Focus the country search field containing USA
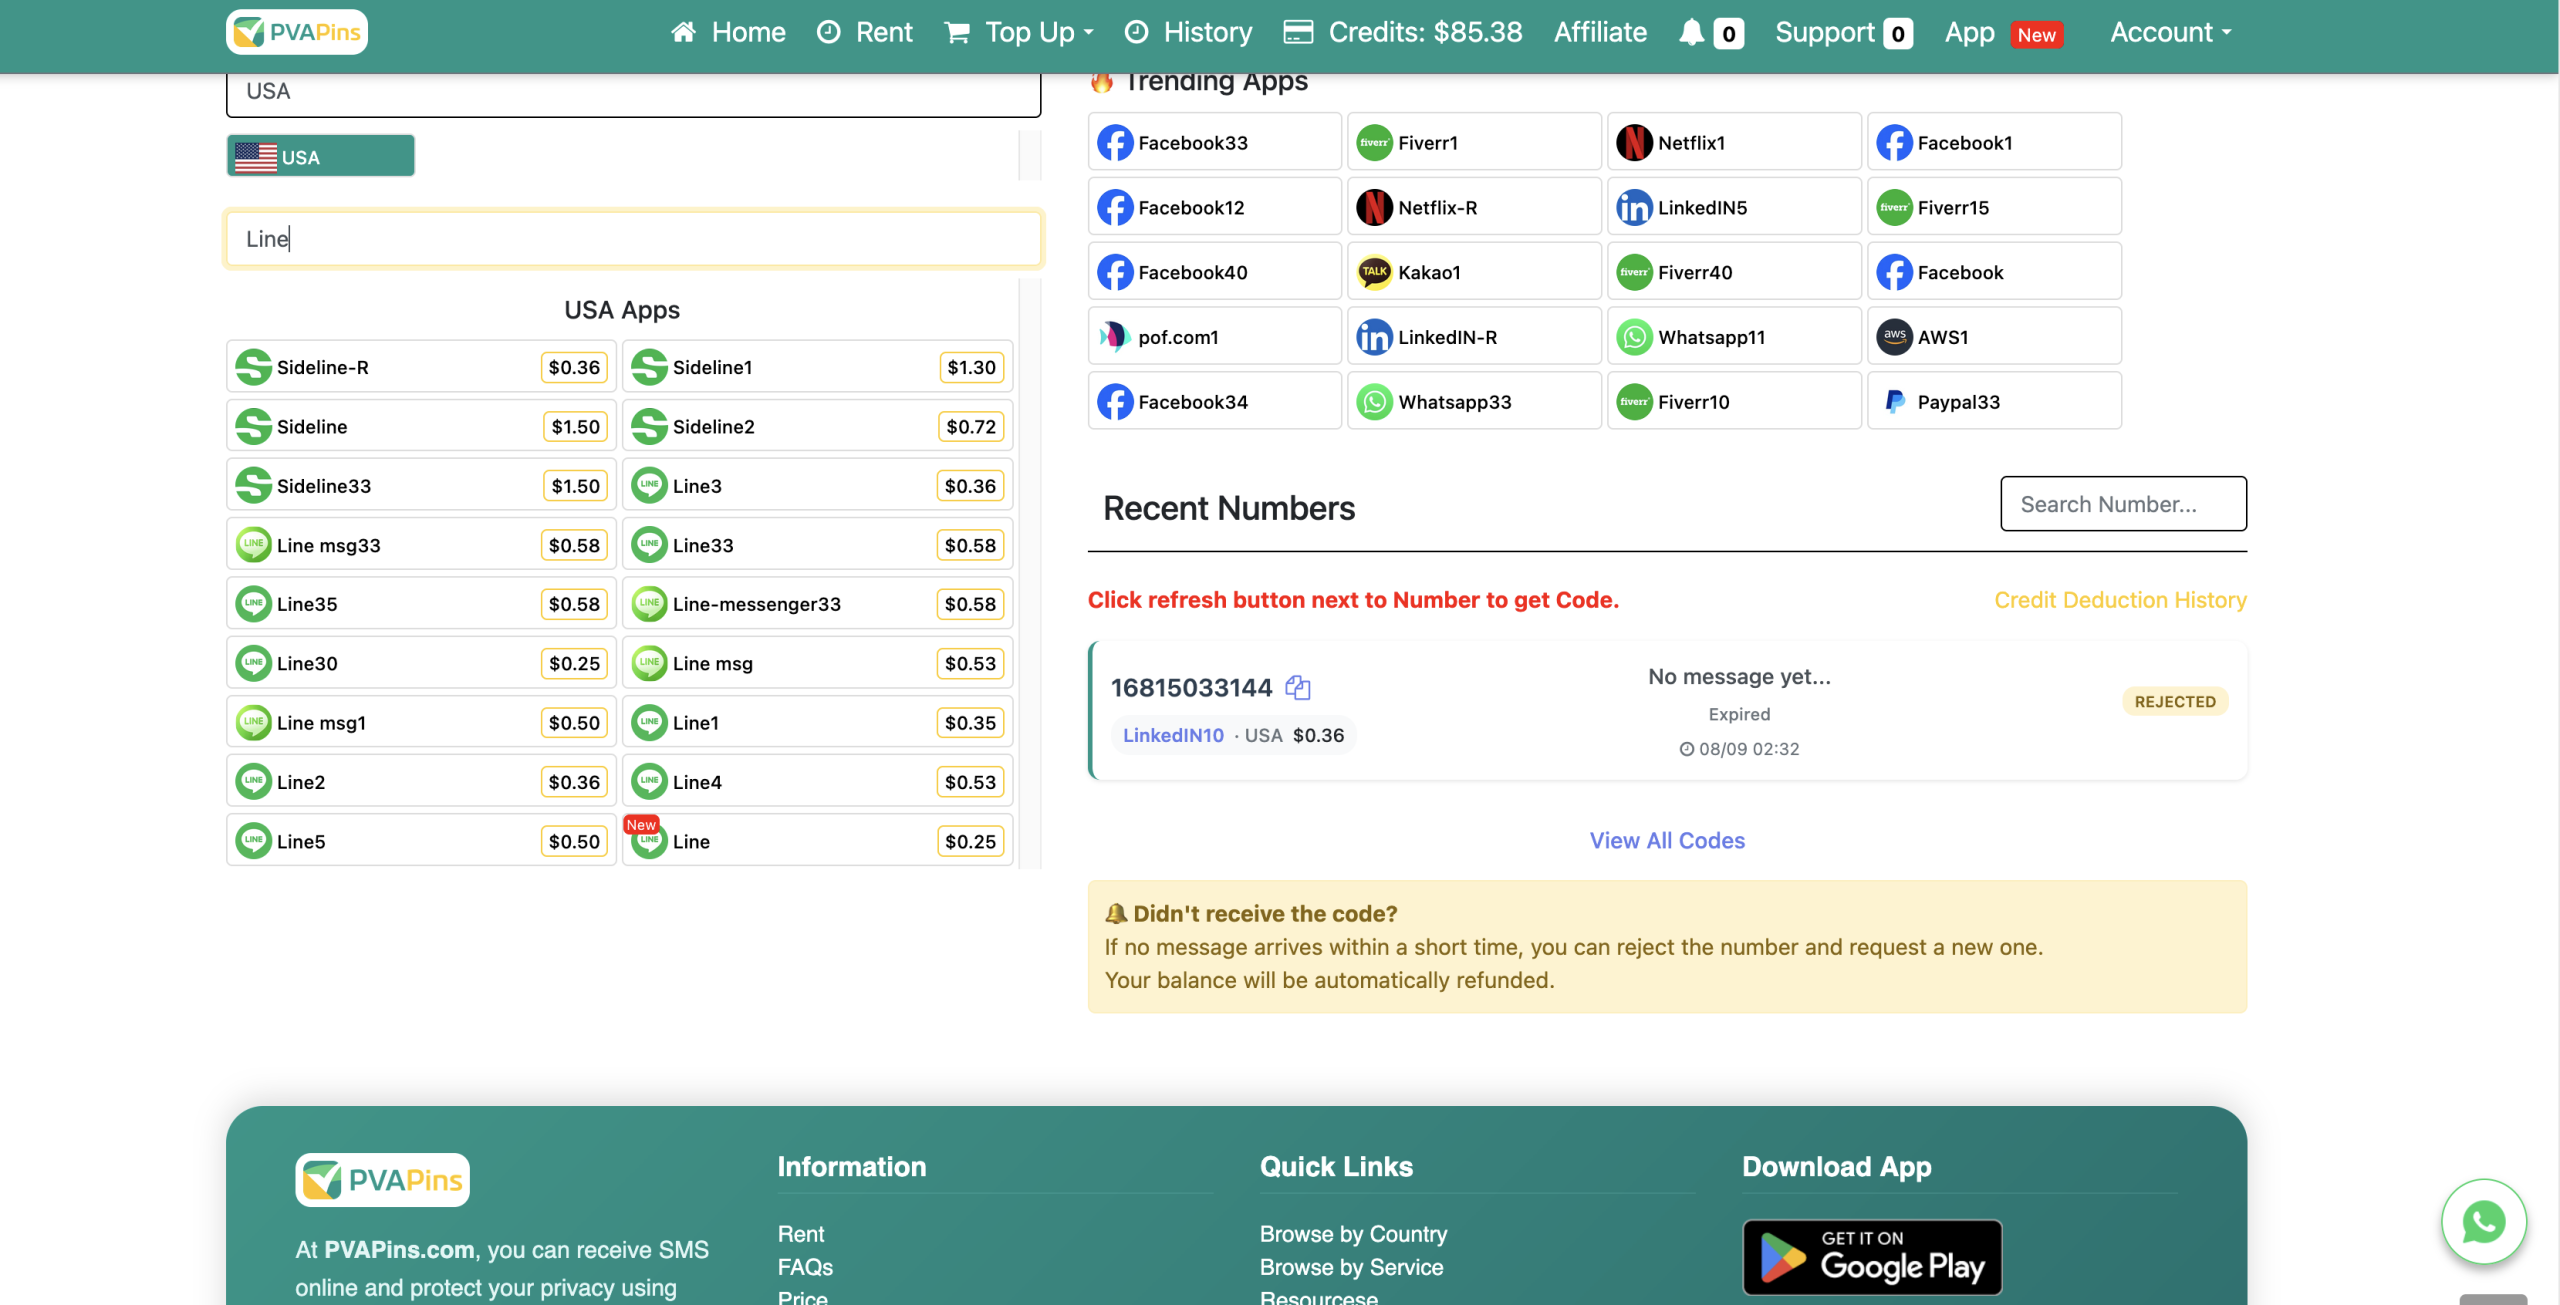The width and height of the screenshot is (2560, 1305). pos(633,93)
